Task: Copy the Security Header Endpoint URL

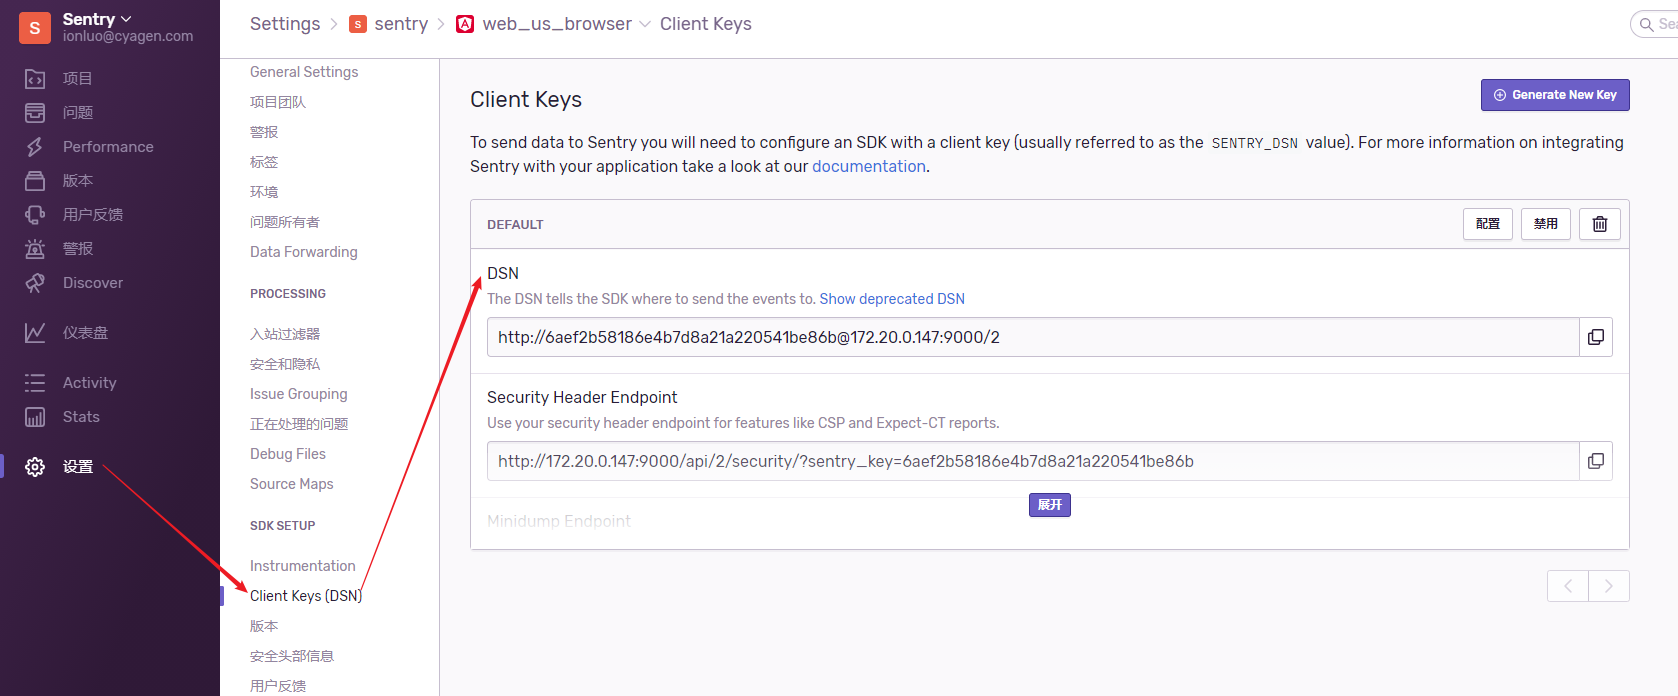Action: click(1595, 461)
